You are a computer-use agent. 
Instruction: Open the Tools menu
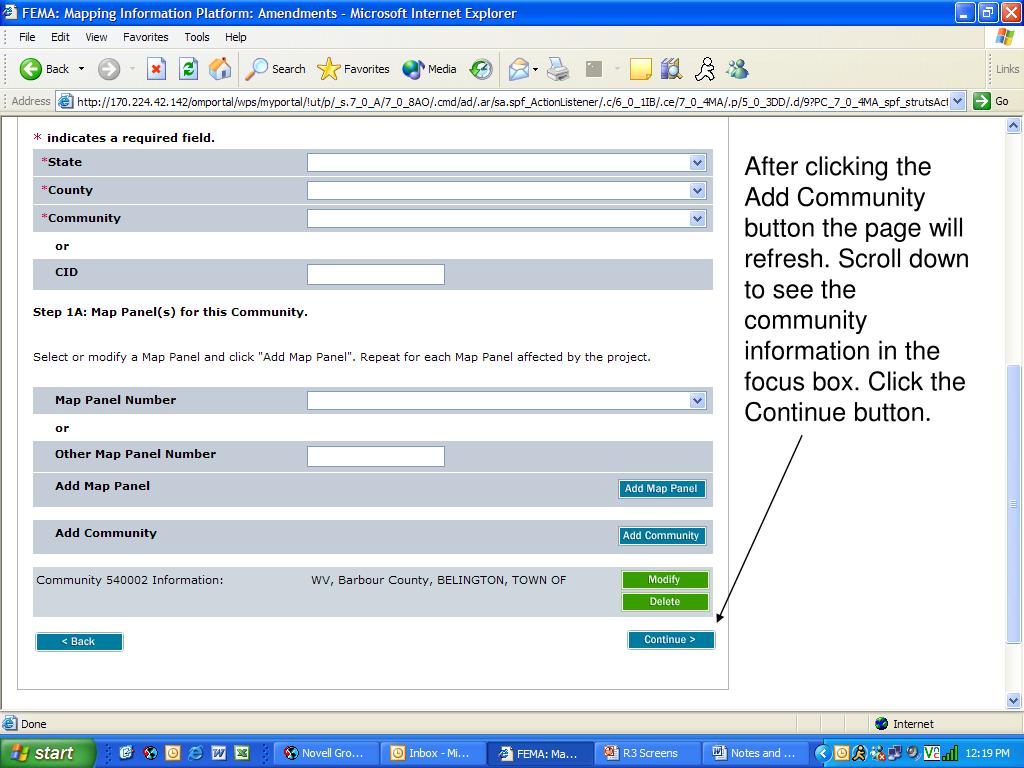tap(197, 37)
